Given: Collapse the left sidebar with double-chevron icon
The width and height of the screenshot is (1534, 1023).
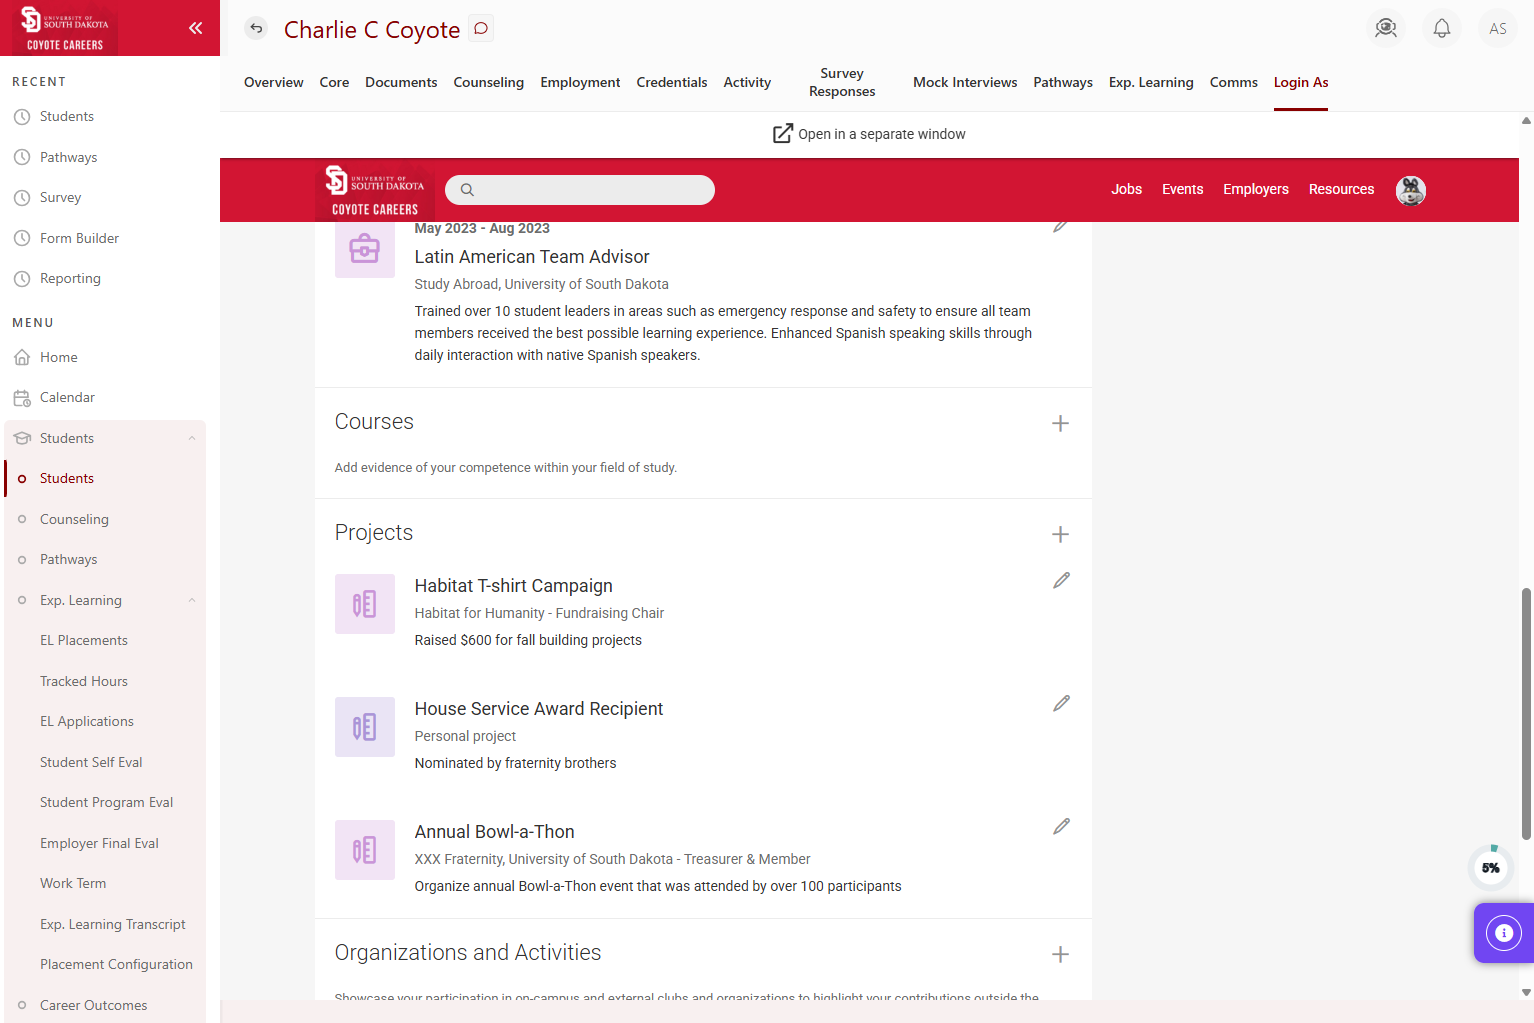Looking at the screenshot, I should click(x=196, y=28).
